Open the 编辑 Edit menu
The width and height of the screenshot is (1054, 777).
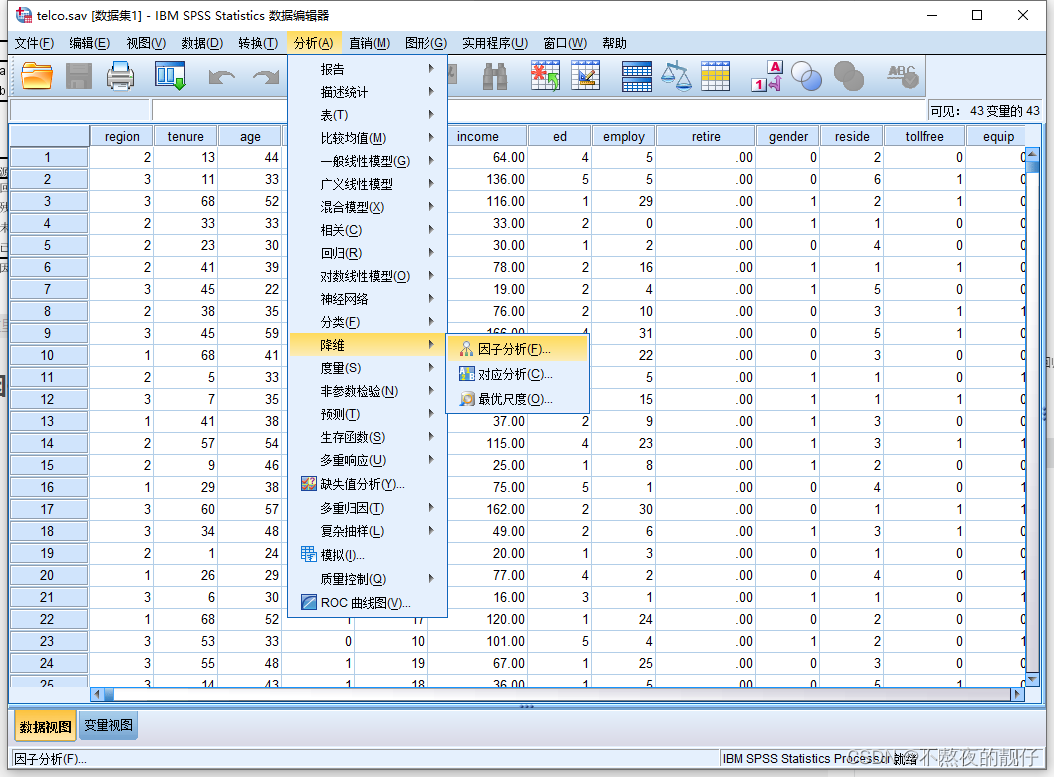[89, 43]
